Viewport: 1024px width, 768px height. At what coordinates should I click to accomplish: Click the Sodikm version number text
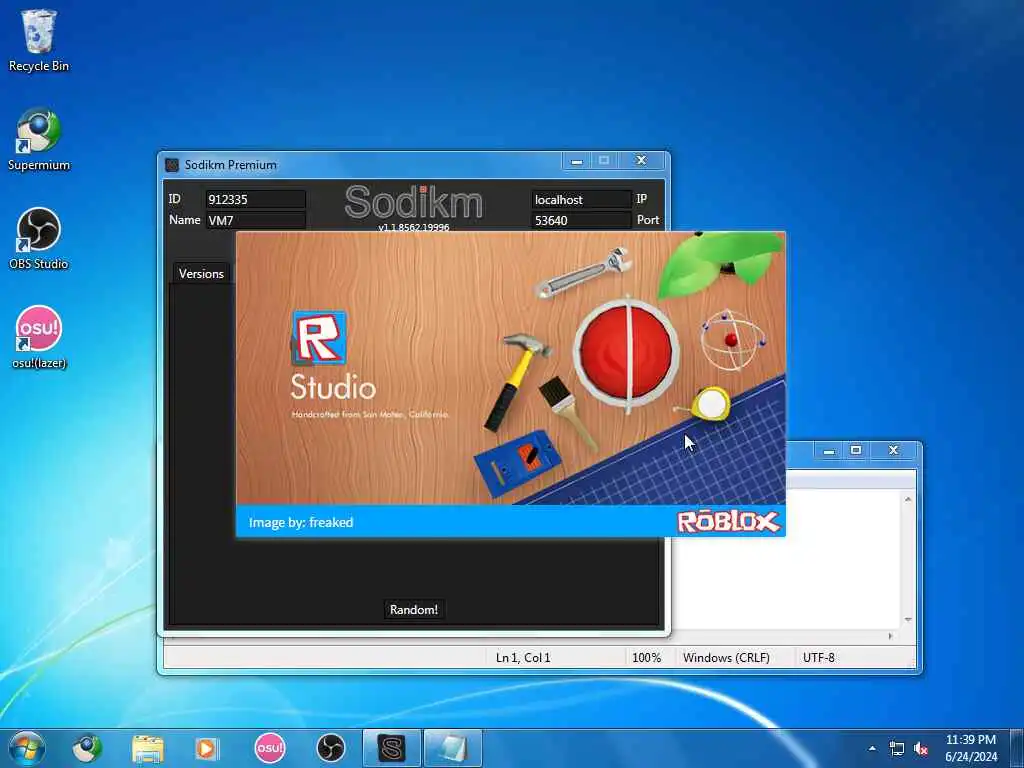(414, 227)
